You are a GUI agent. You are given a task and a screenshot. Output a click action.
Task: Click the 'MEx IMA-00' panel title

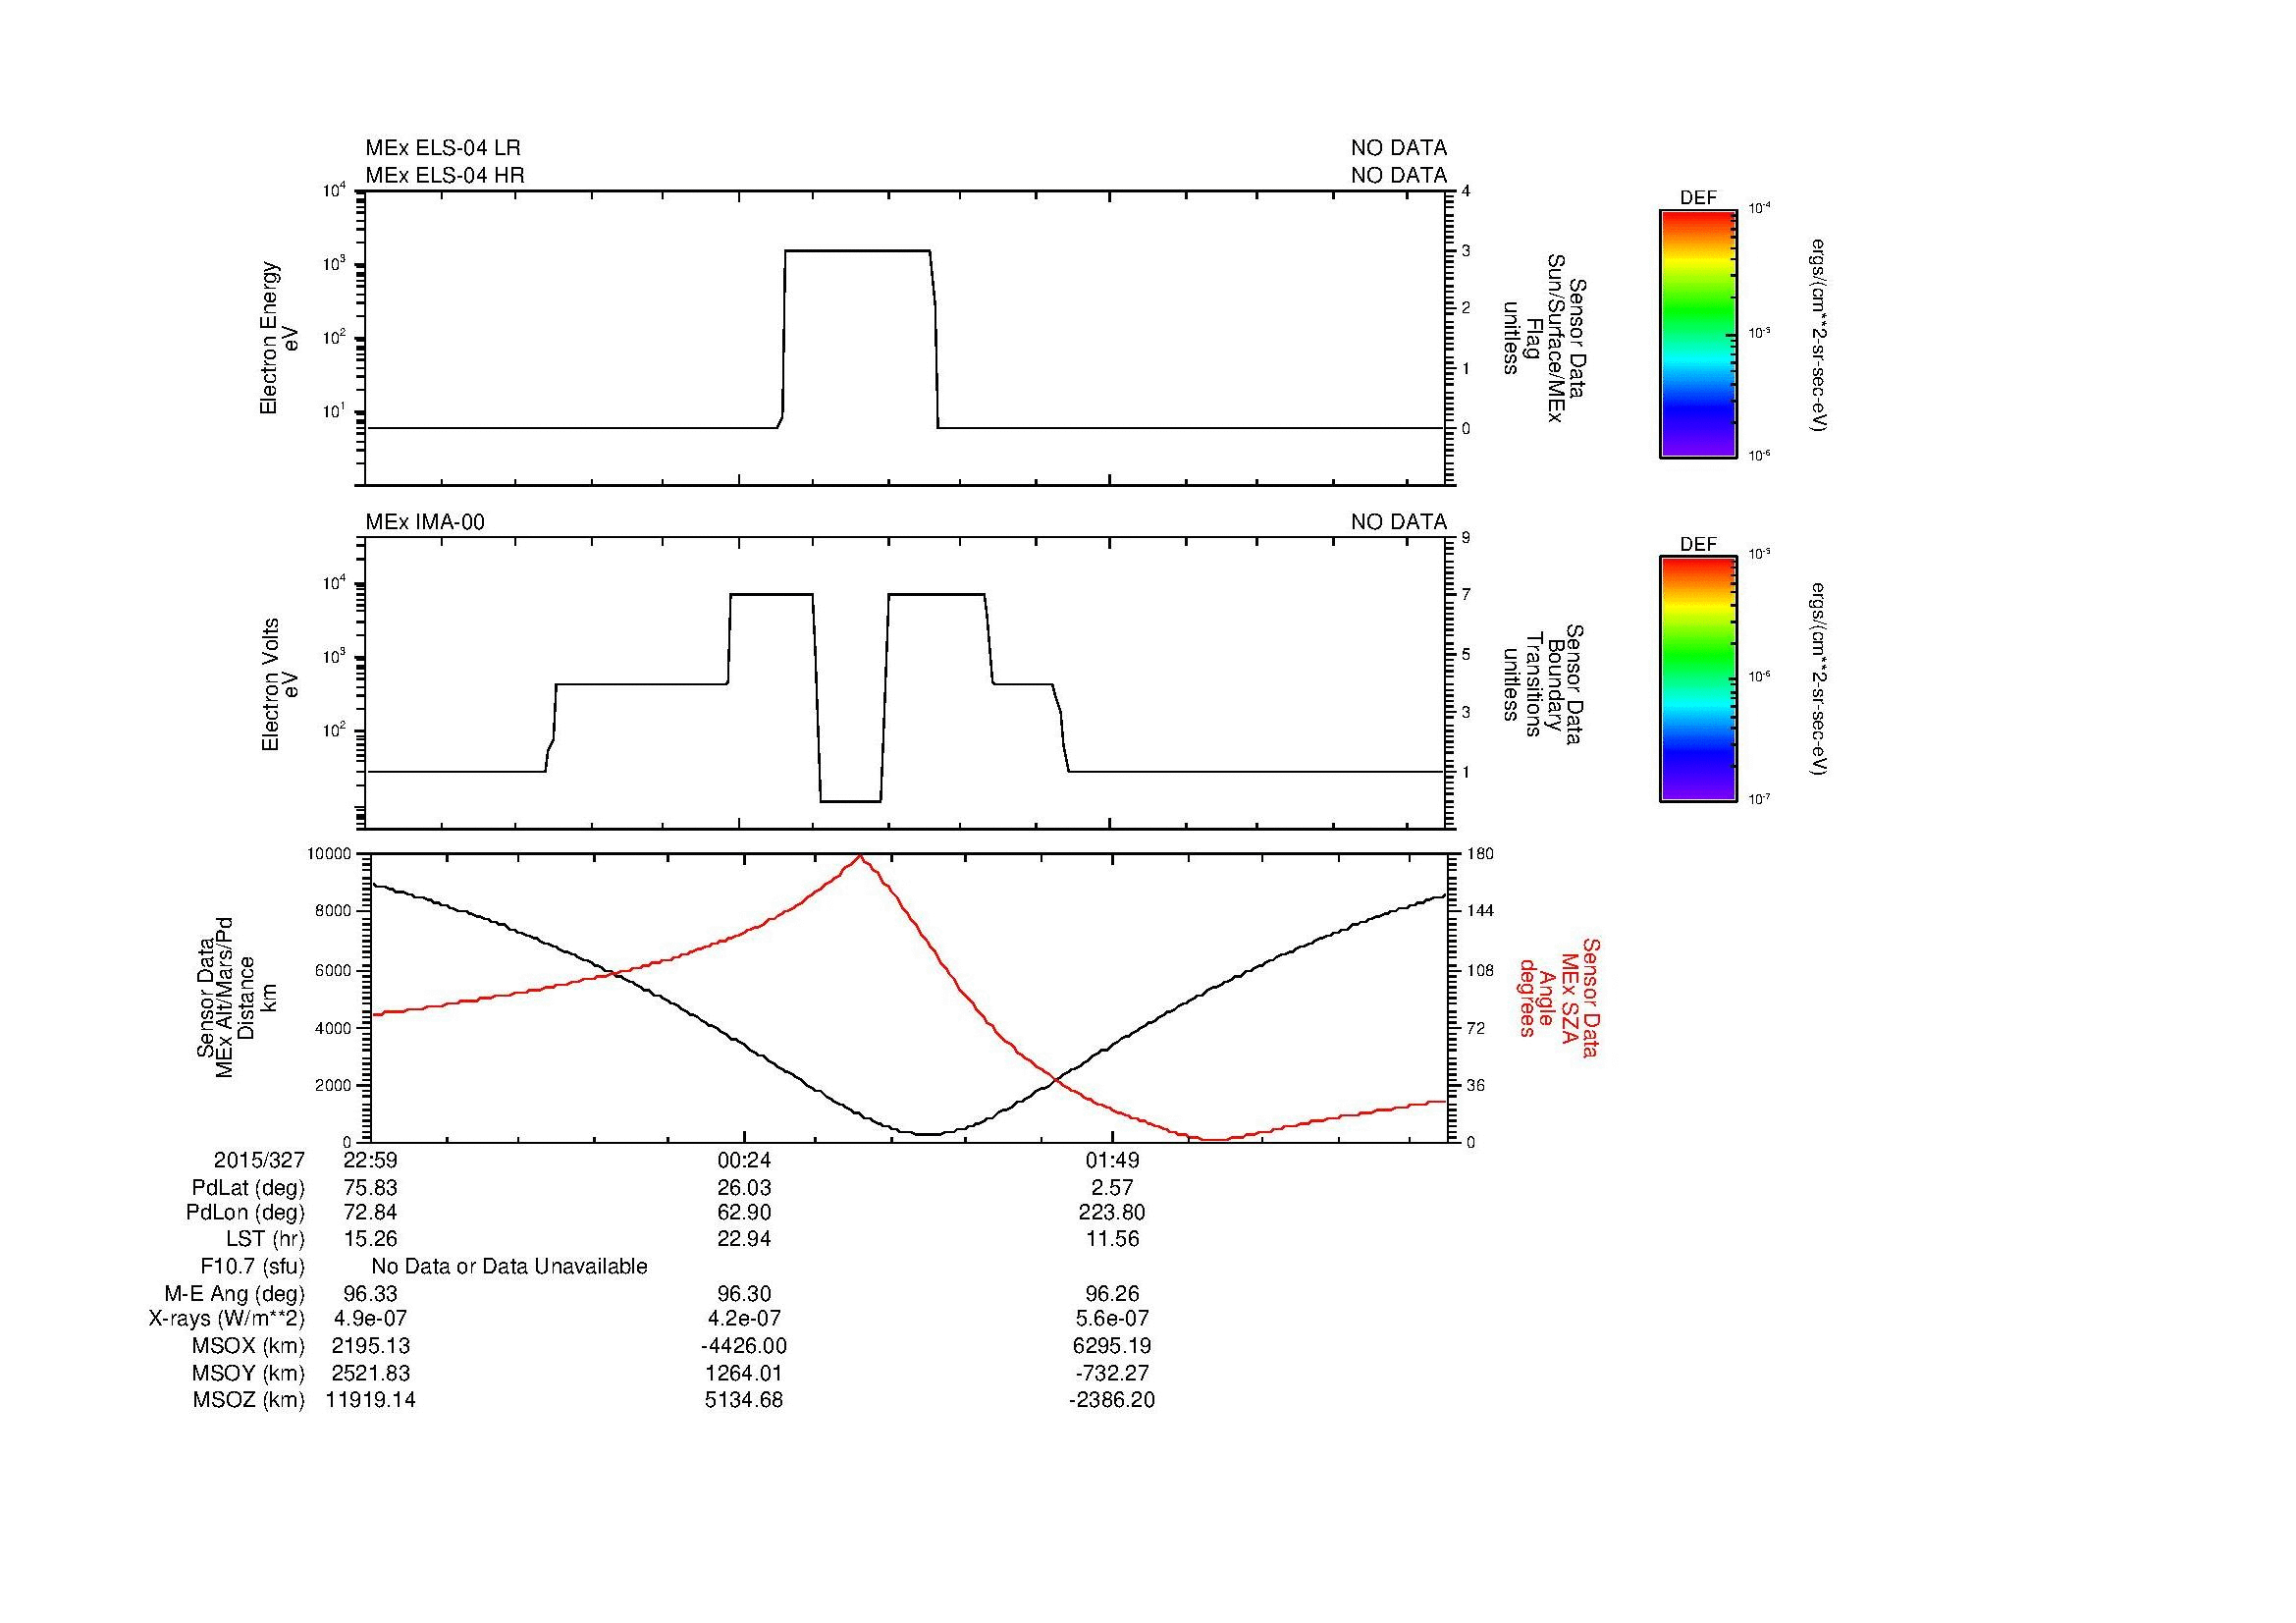click(425, 522)
